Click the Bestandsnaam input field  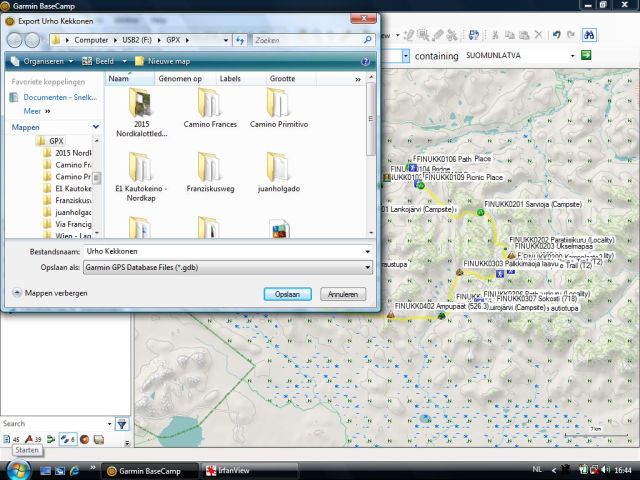[x=228, y=252]
